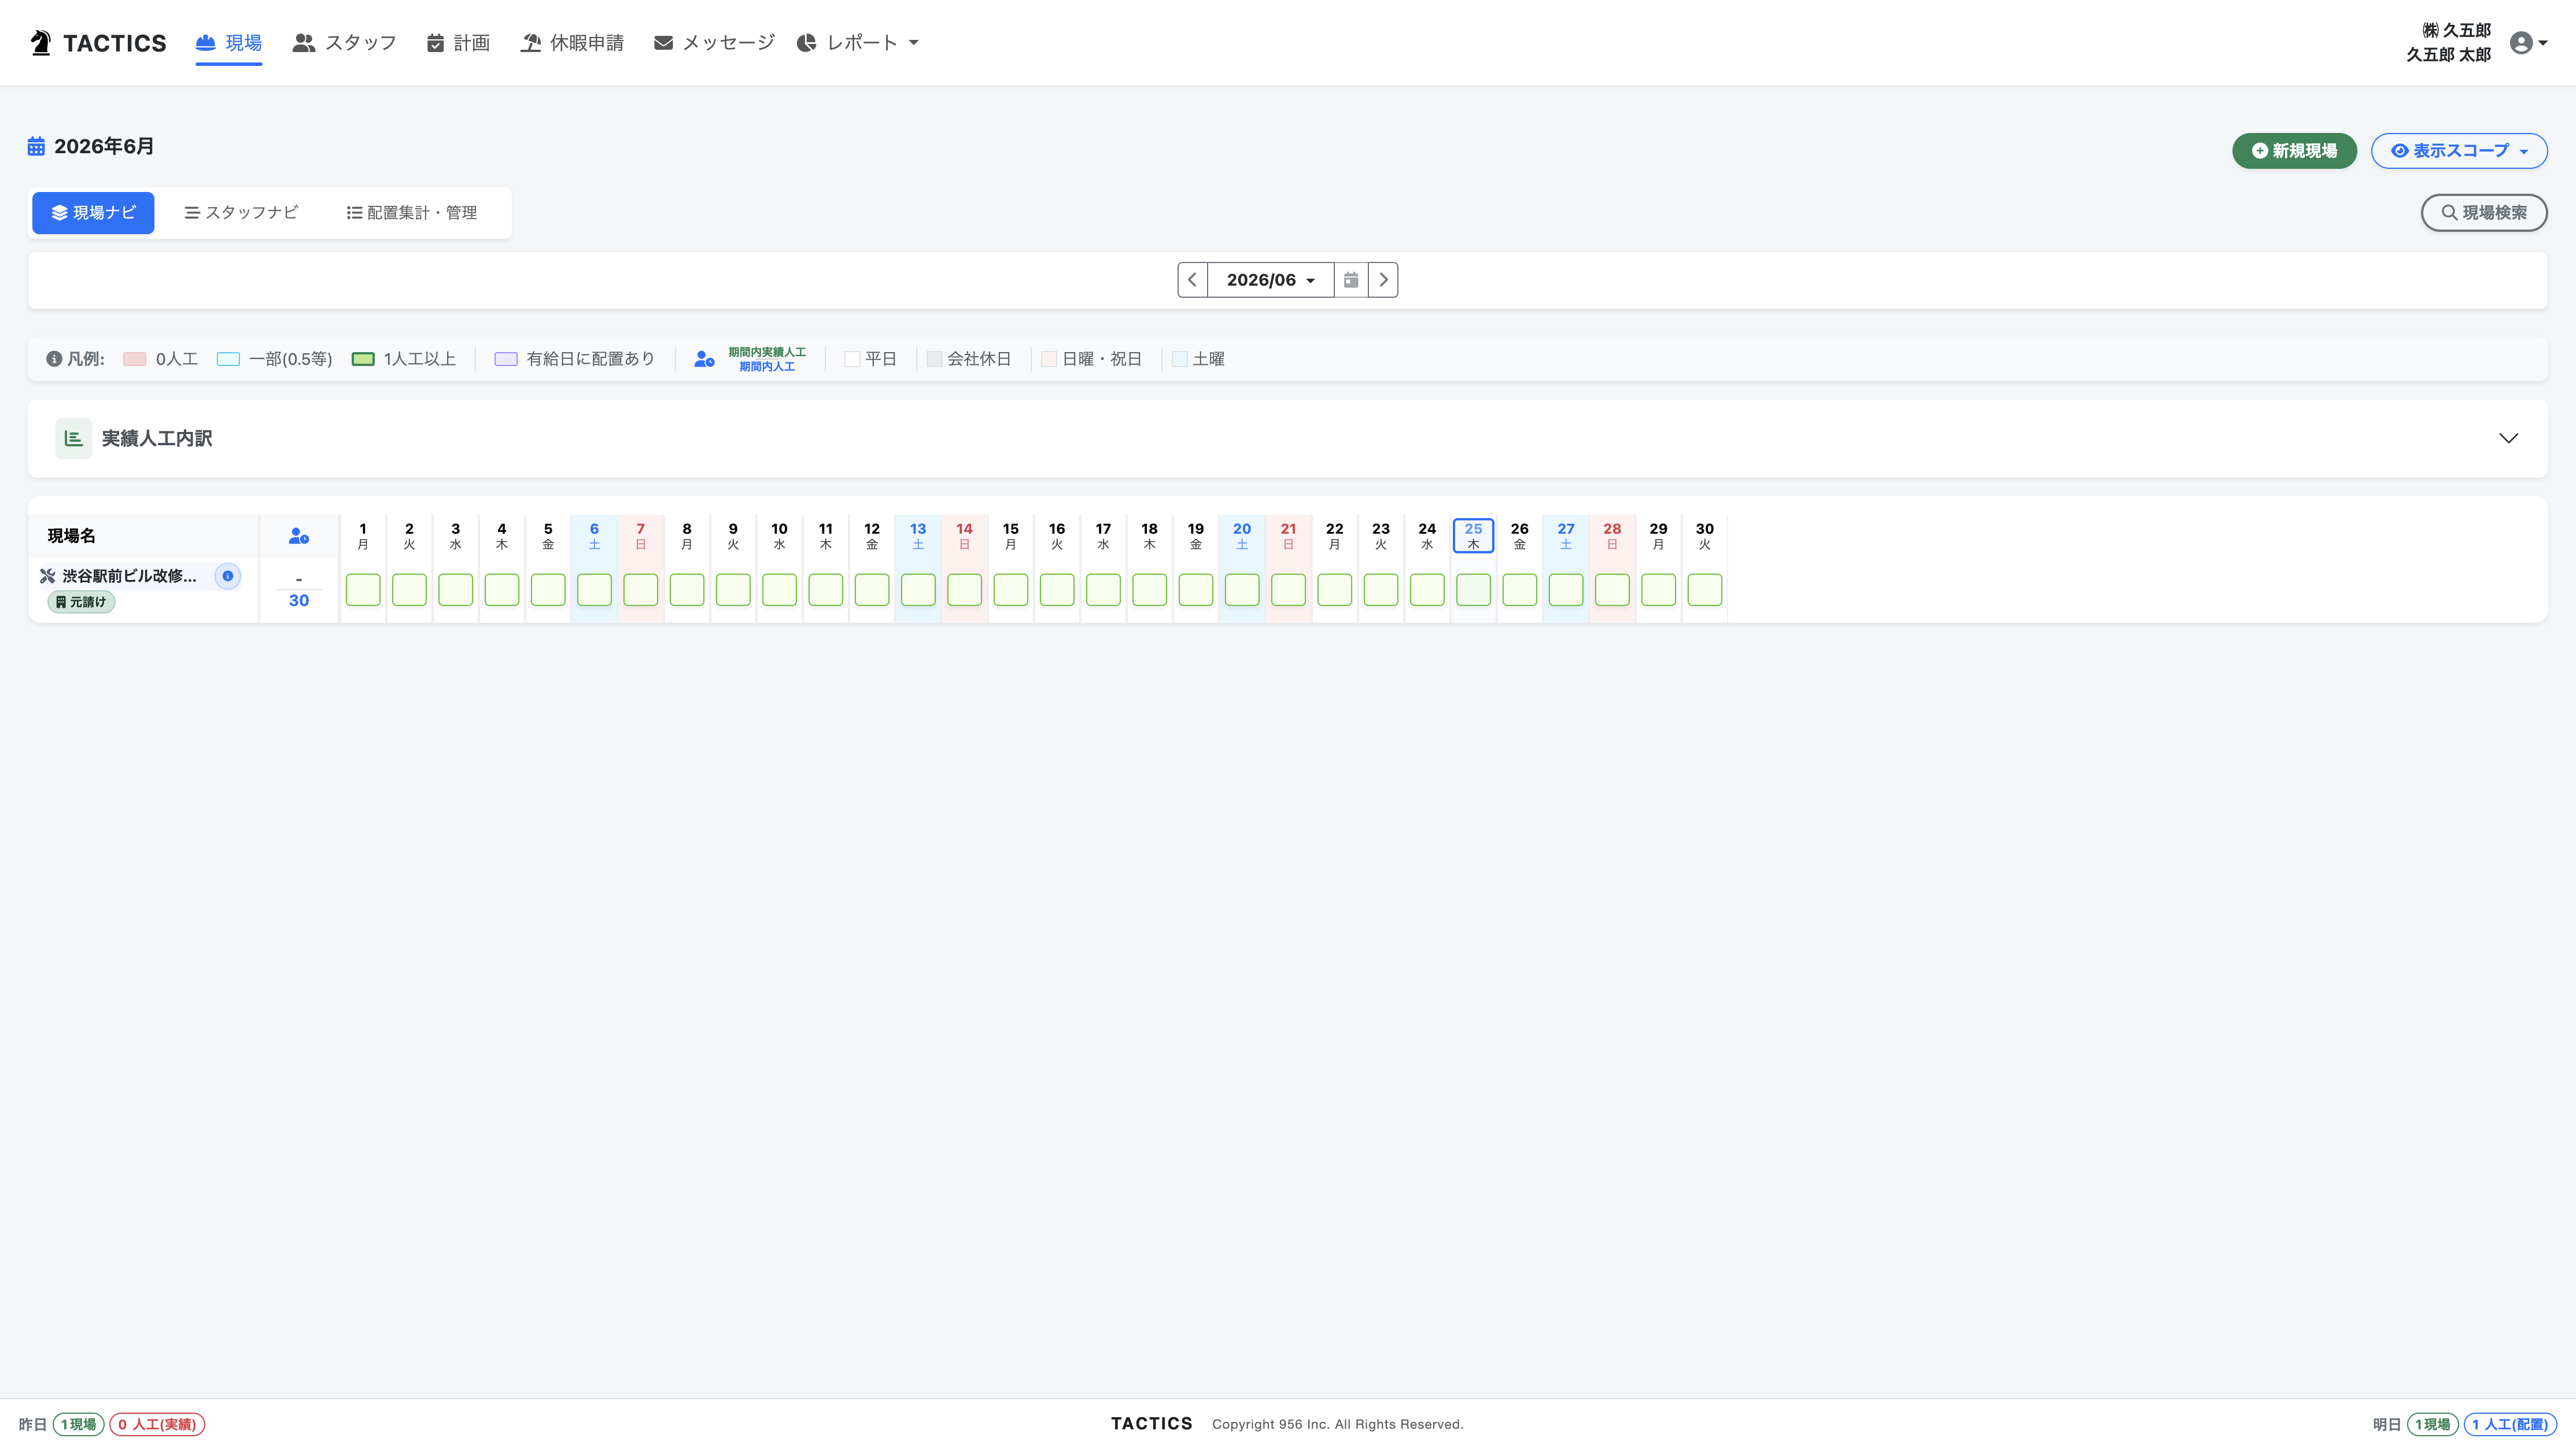The image size is (2576, 1449).
Task: Advance to next month with right arrow
Action: [1383, 280]
